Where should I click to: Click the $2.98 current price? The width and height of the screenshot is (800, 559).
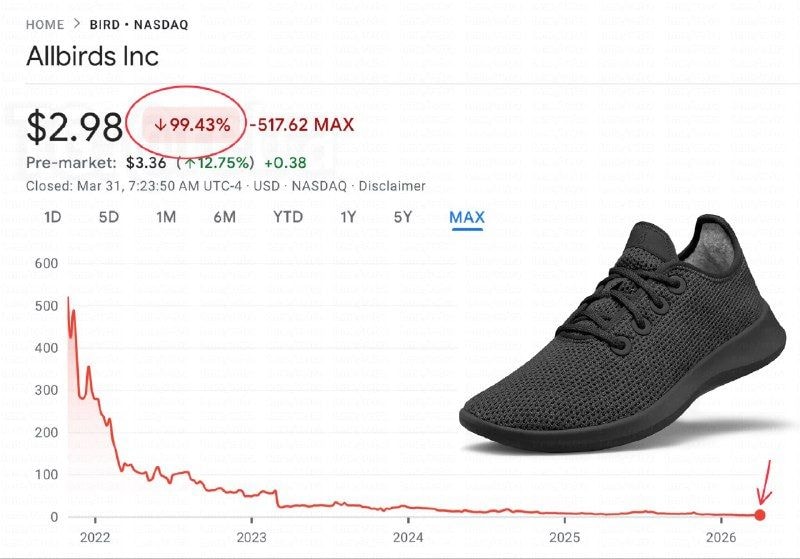coord(75,127)
